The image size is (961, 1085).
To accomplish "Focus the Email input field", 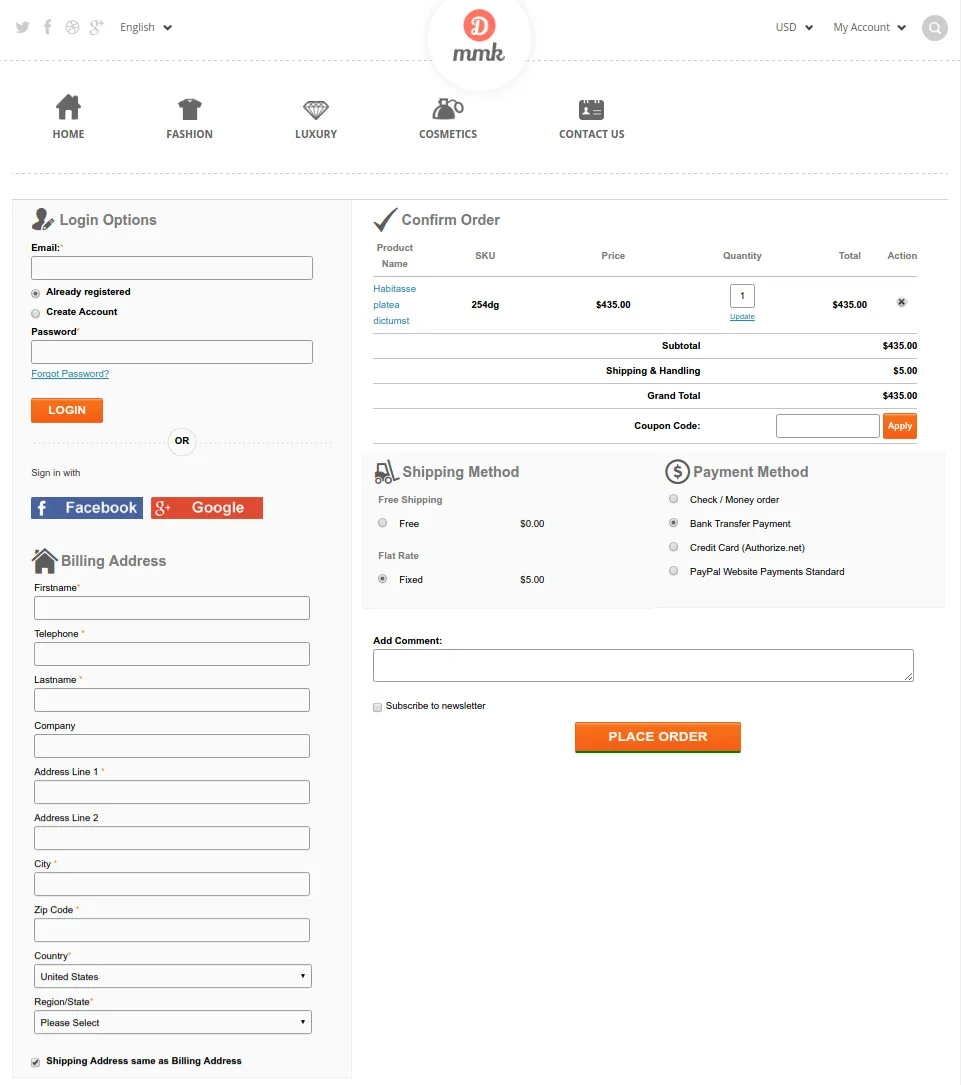I will coord(172,268).
